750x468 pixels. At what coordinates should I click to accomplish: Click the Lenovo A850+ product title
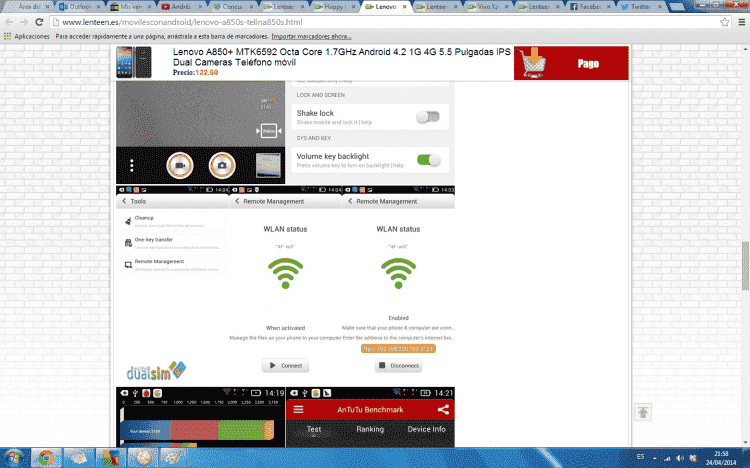coord(342,57)
